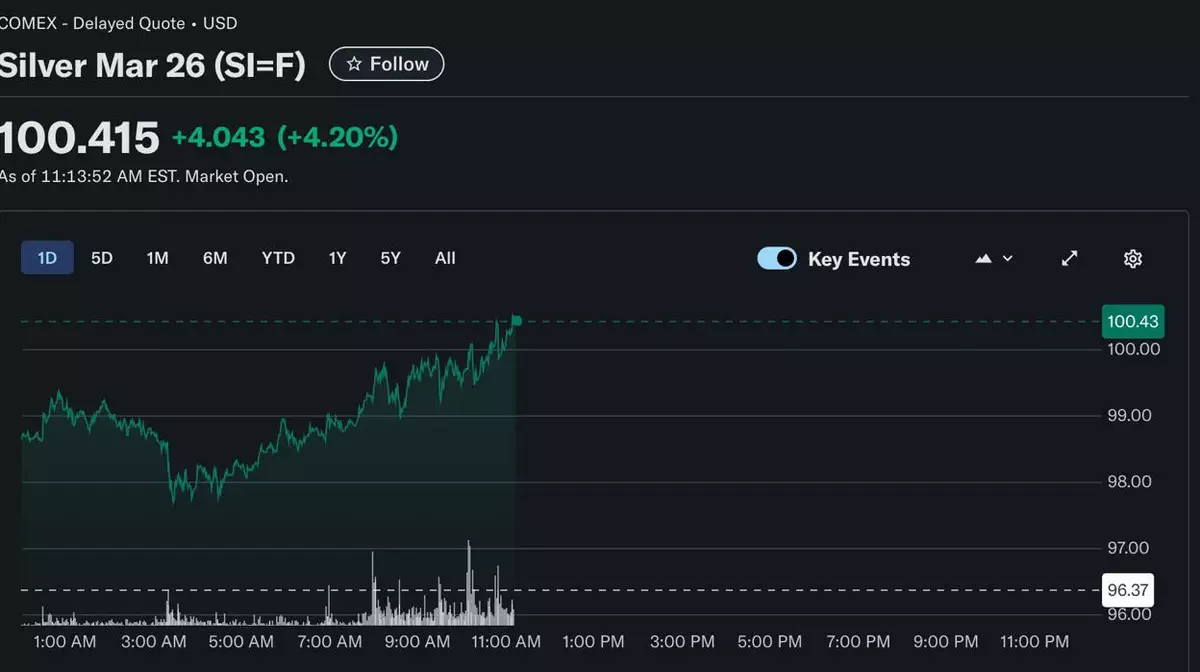Show the 6M chart range
Image resolution: width=1200 pixels, height=672 pixels.
coord(215,258)
